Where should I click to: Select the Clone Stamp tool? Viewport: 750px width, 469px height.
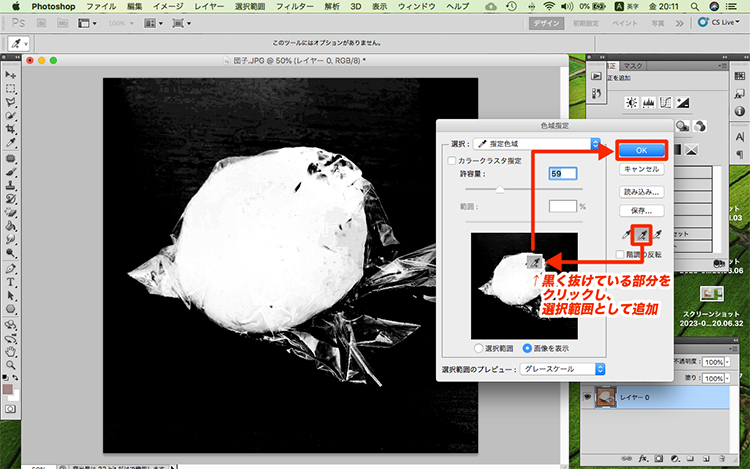click(11, 185)
